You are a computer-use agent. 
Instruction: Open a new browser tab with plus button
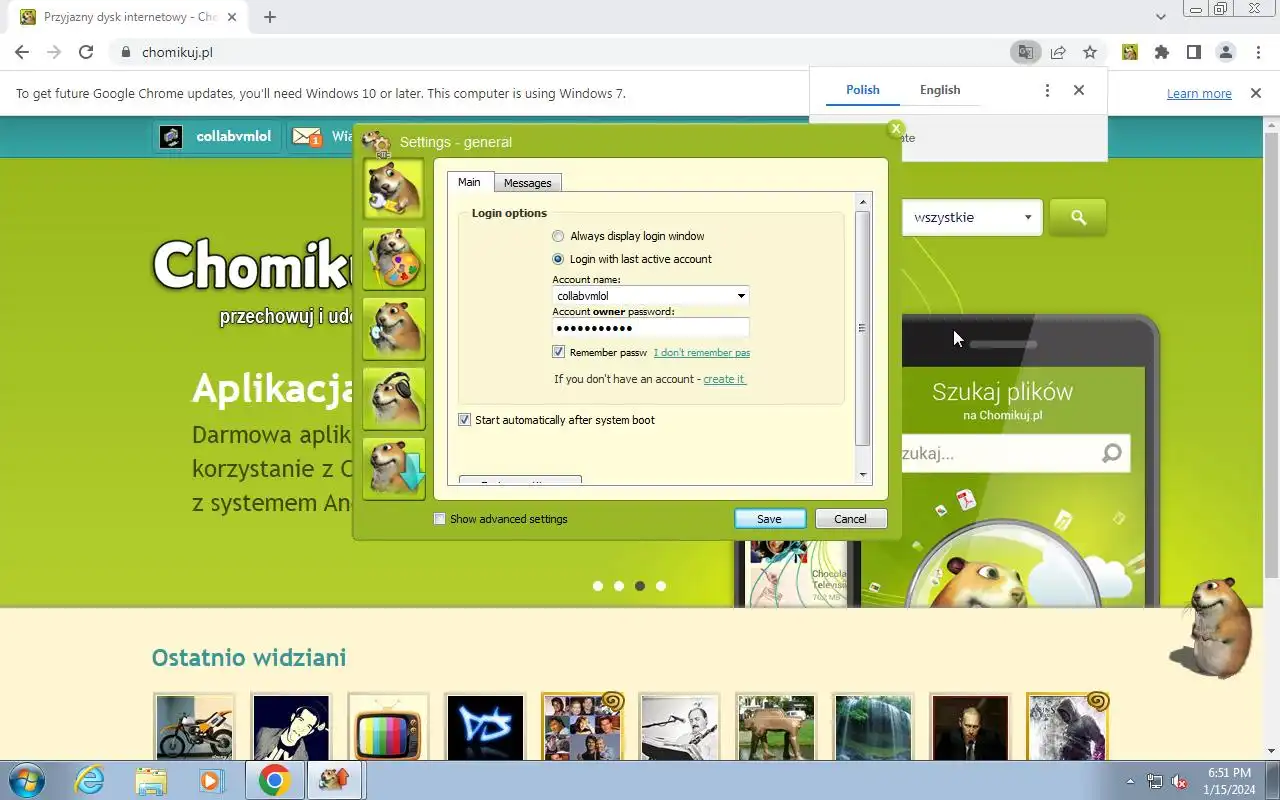point(270,17)
